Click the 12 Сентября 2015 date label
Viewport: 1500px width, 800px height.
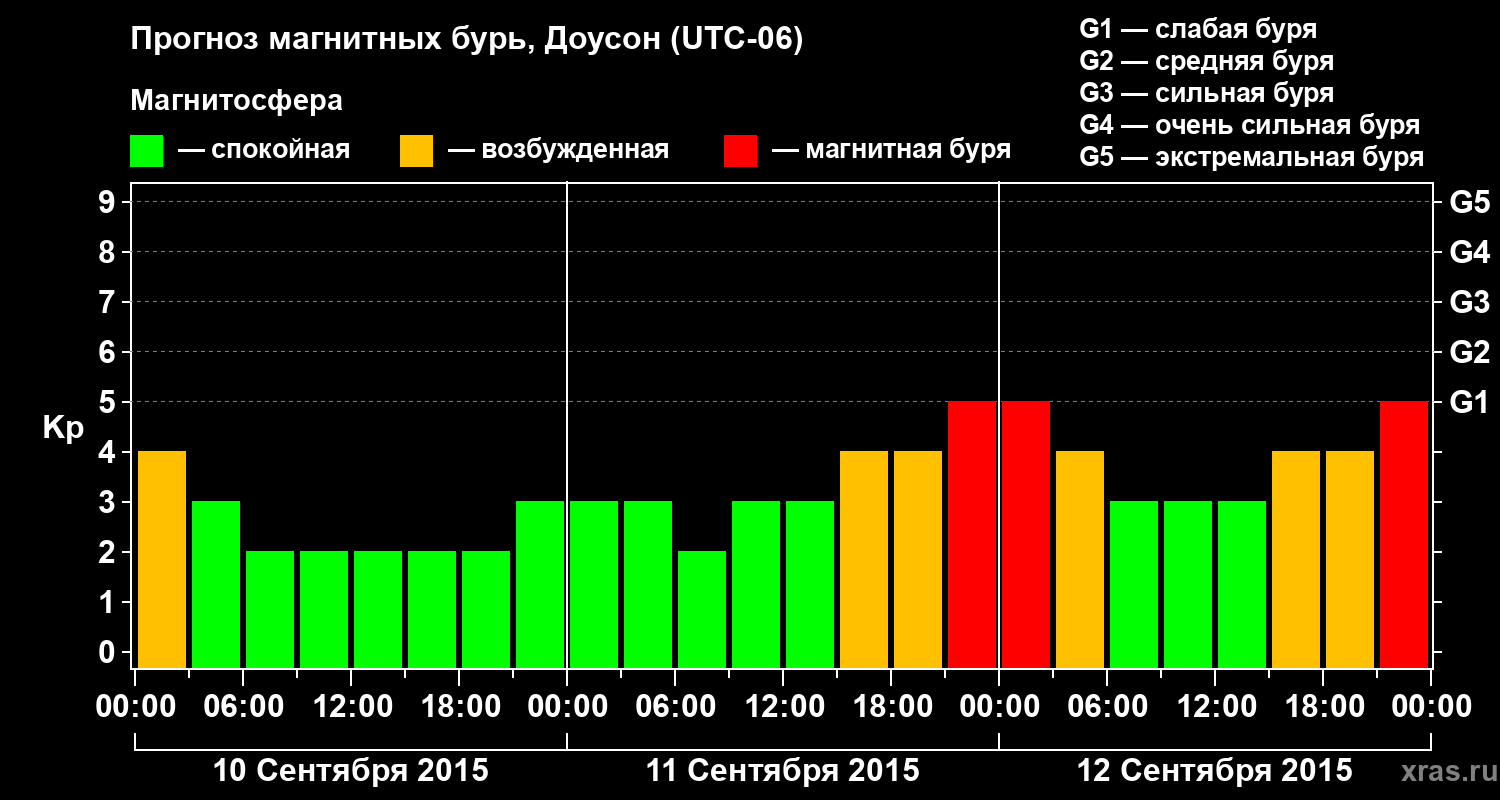coord(1215,771)
